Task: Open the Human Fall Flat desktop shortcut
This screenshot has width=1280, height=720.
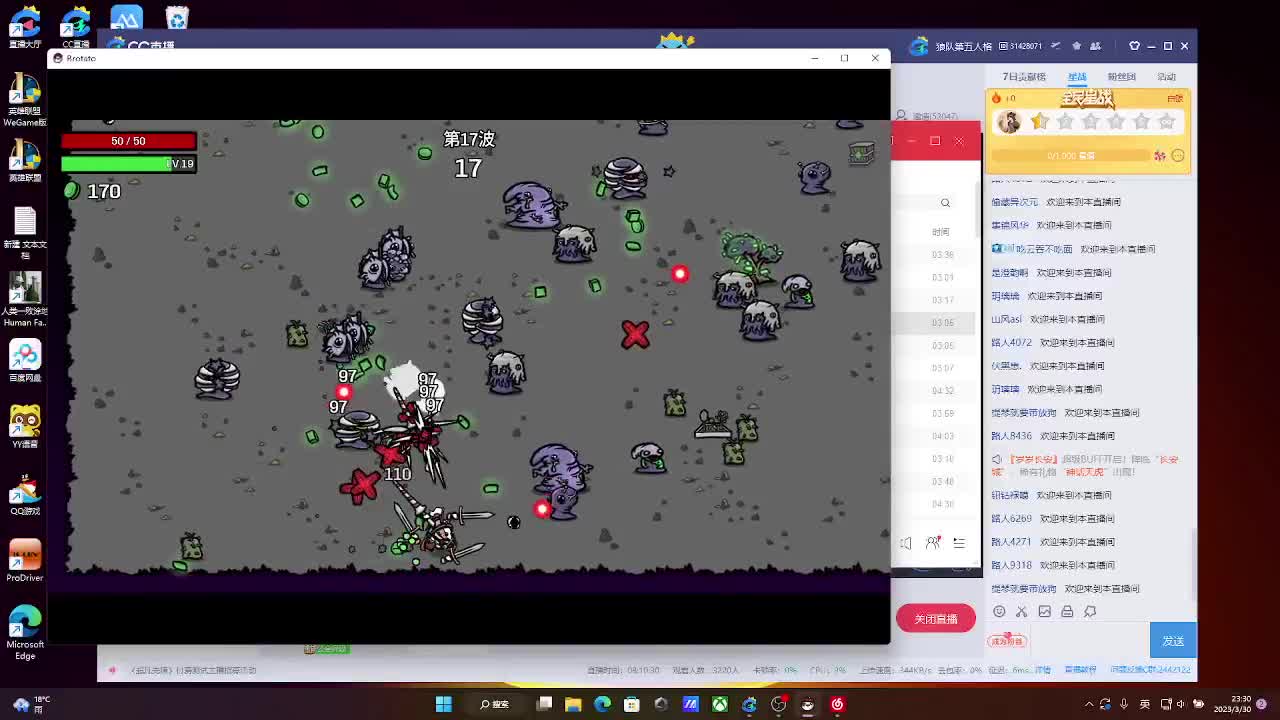Action: [x=25, y=299]
